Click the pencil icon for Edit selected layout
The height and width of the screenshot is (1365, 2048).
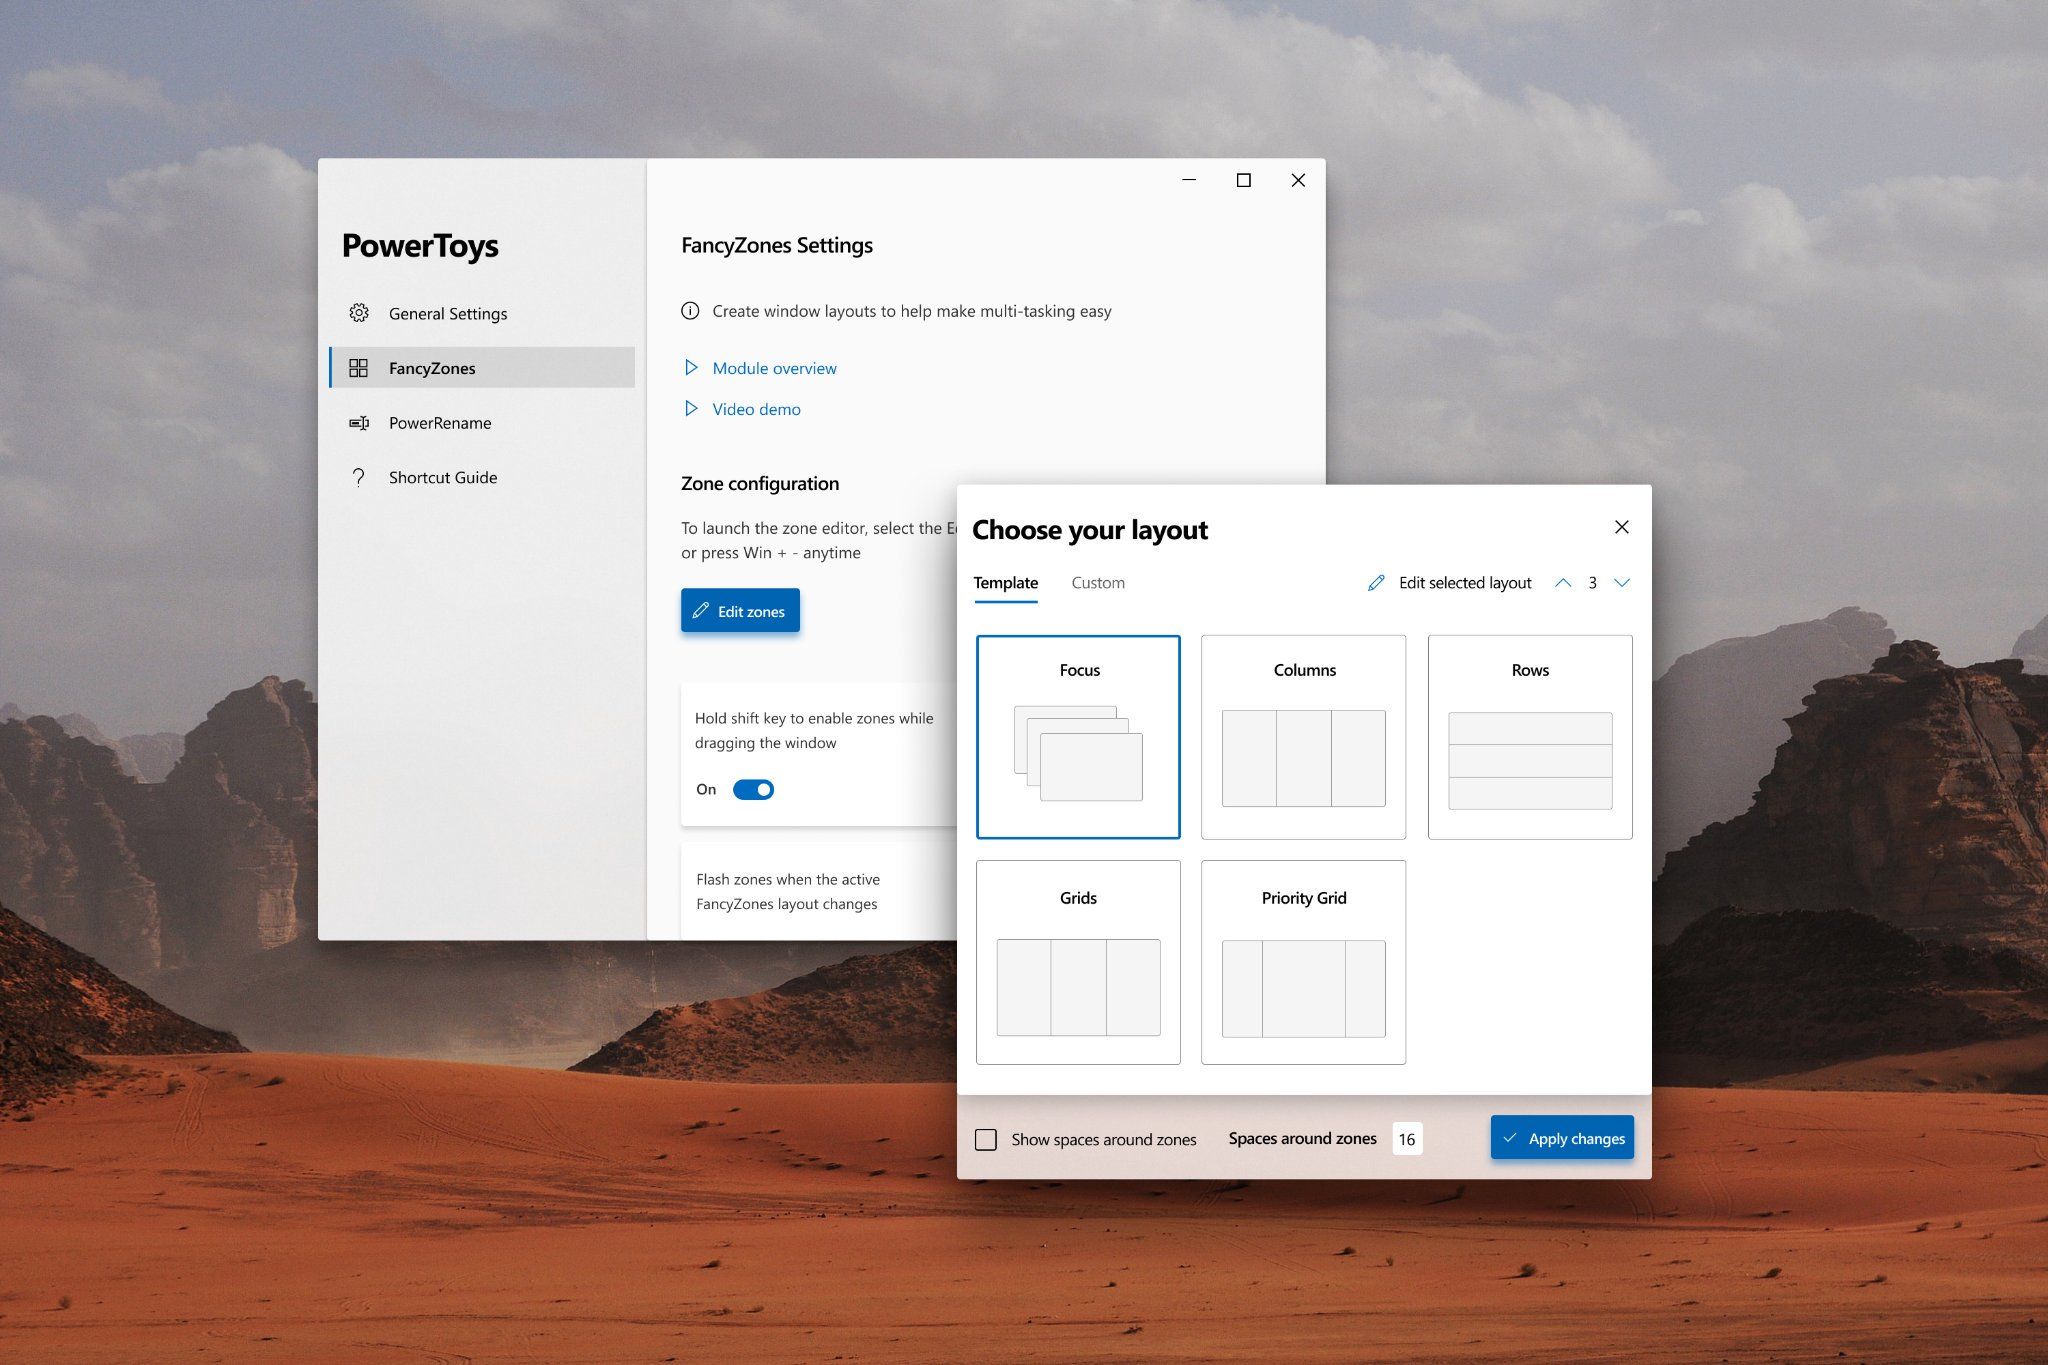coord(1376,583)
